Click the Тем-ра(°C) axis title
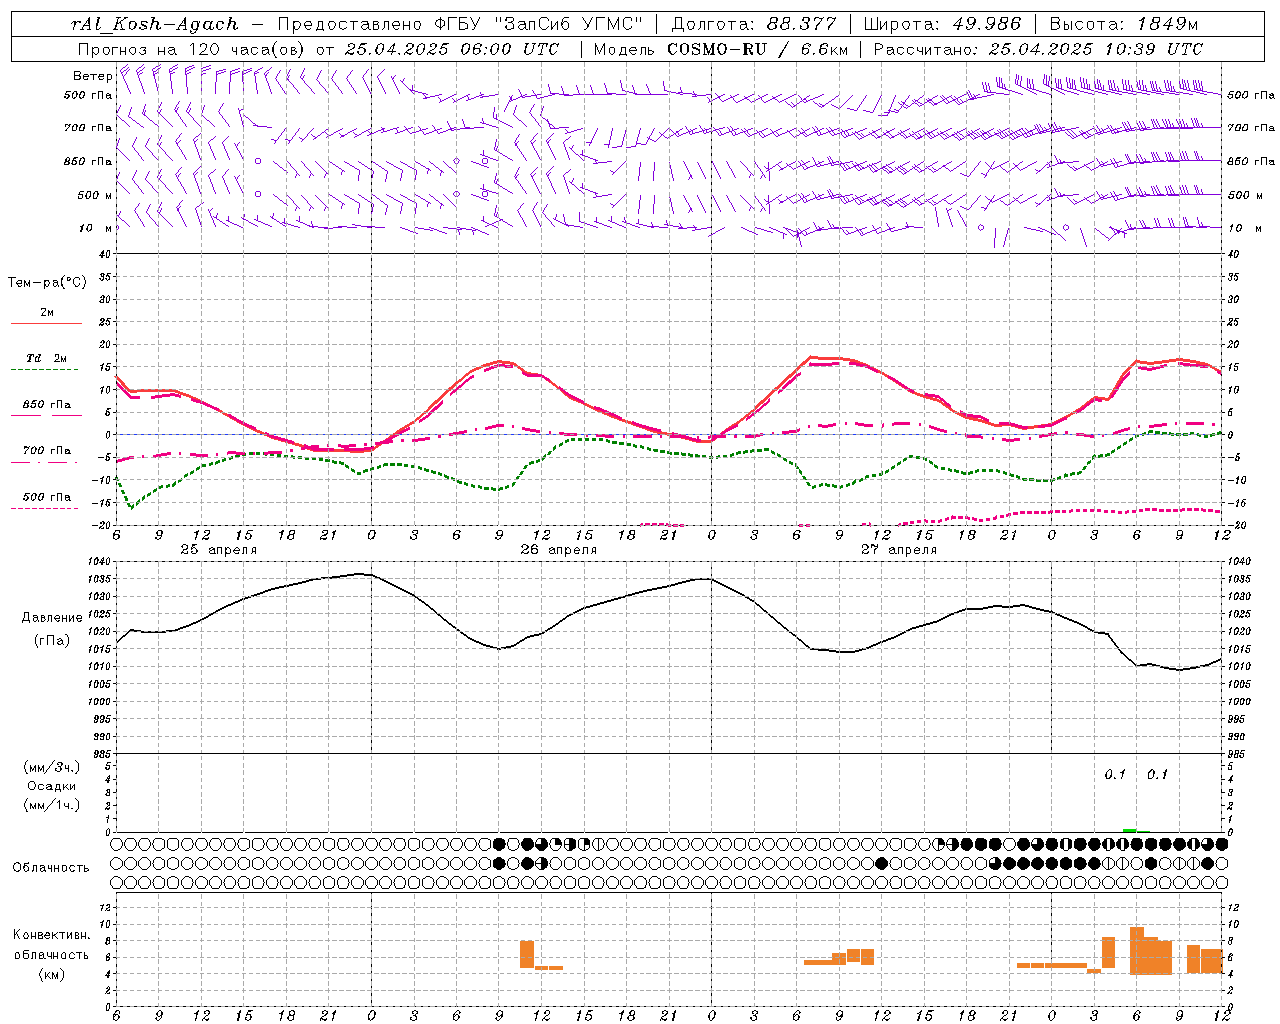The width and height of the screenshot is (1280, 1024). (x=47, y=283)
